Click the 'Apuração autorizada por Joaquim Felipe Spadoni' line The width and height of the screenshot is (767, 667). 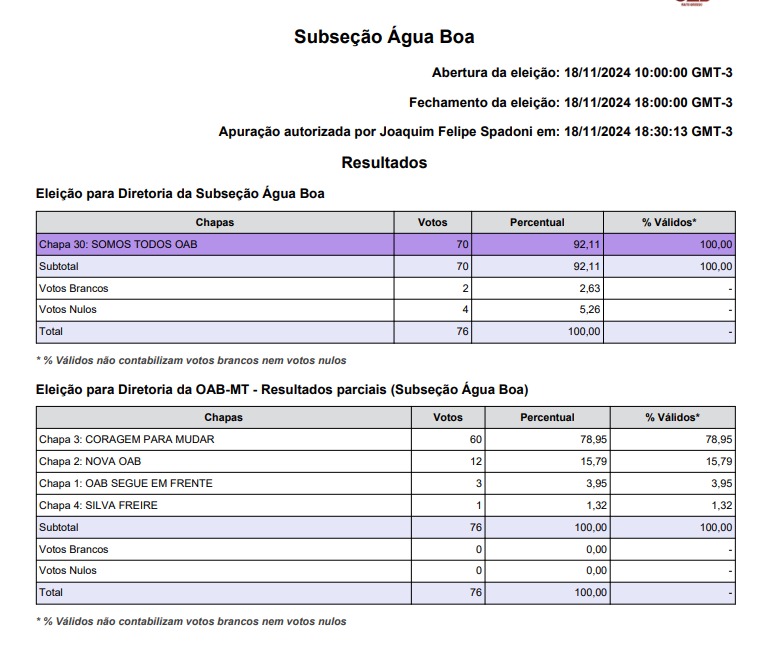click(475, 132)
